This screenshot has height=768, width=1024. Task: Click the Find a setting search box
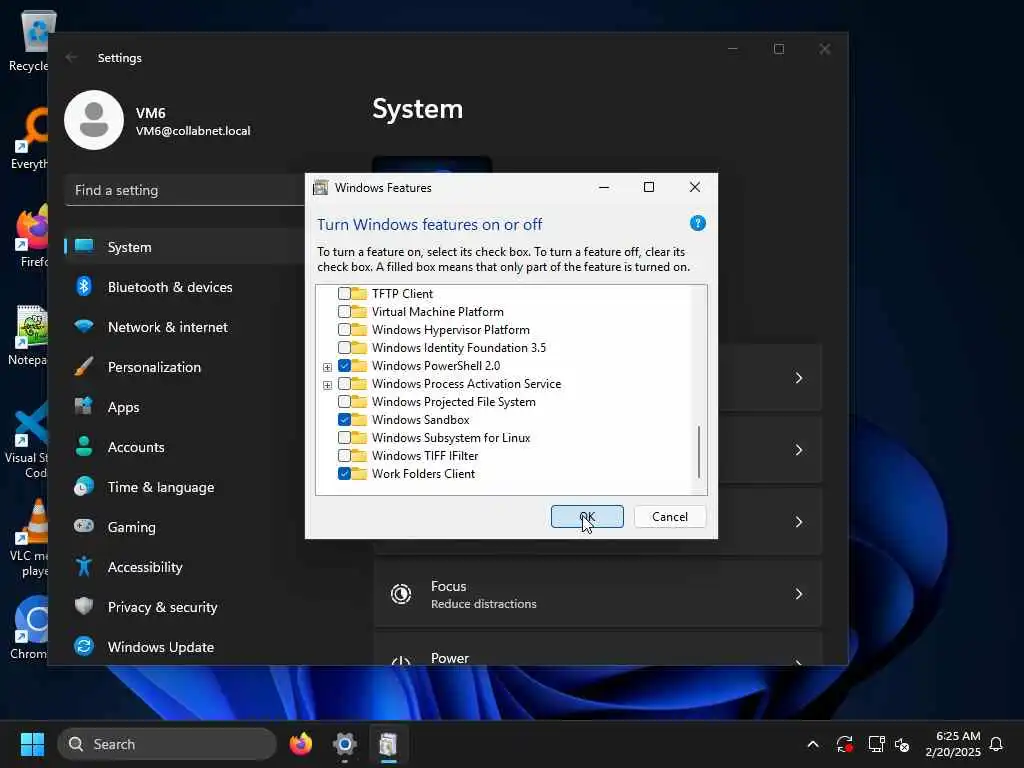[185, 190]
